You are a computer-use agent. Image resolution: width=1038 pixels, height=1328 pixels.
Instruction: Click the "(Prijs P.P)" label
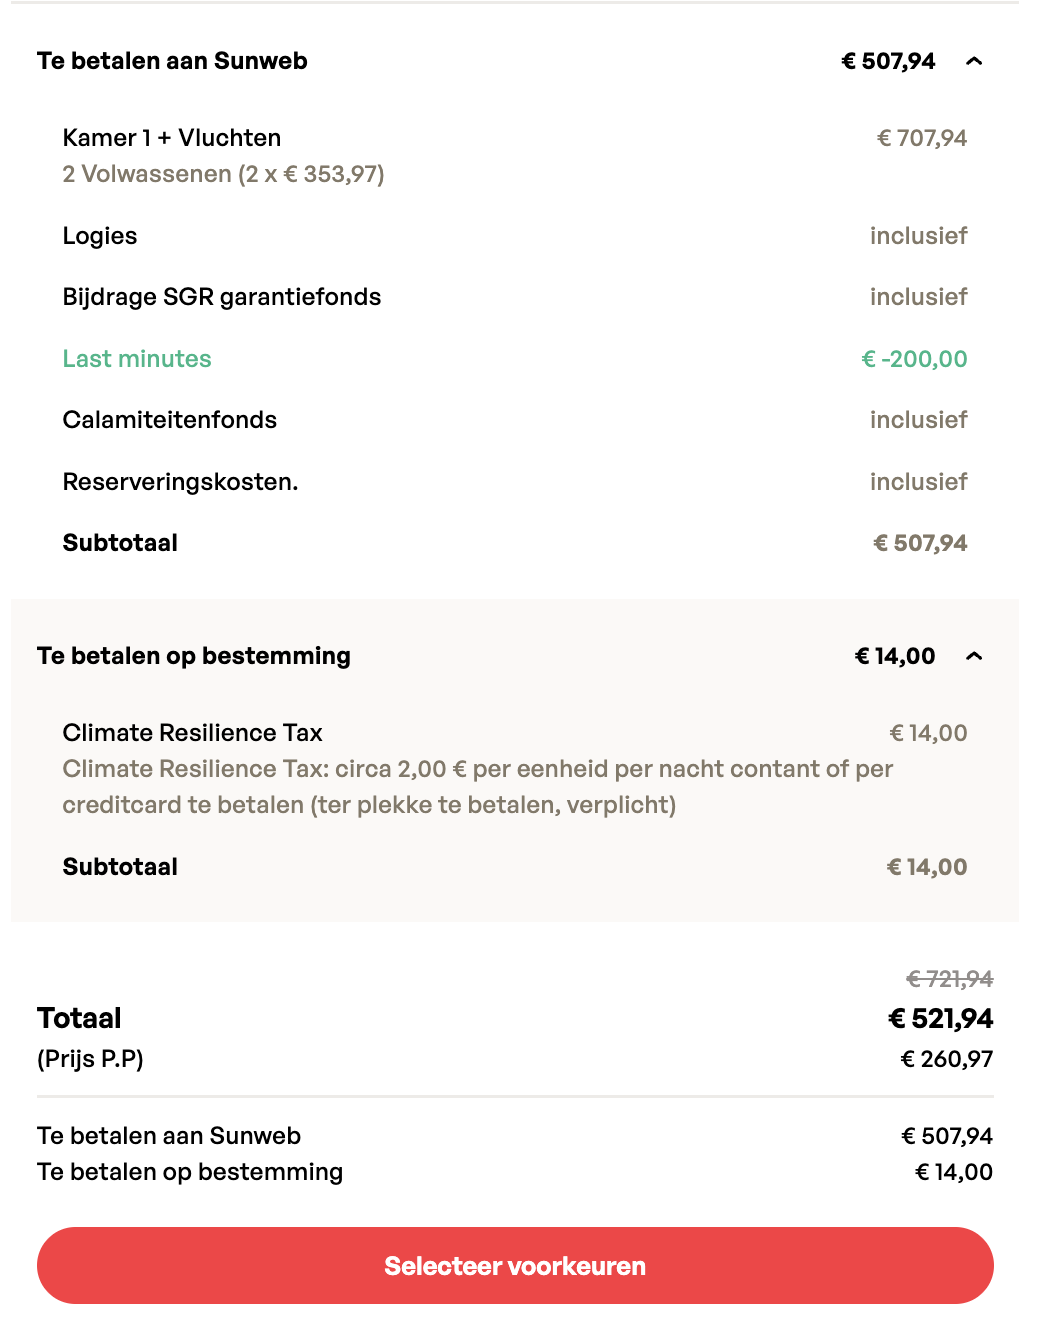[90, 1059]
